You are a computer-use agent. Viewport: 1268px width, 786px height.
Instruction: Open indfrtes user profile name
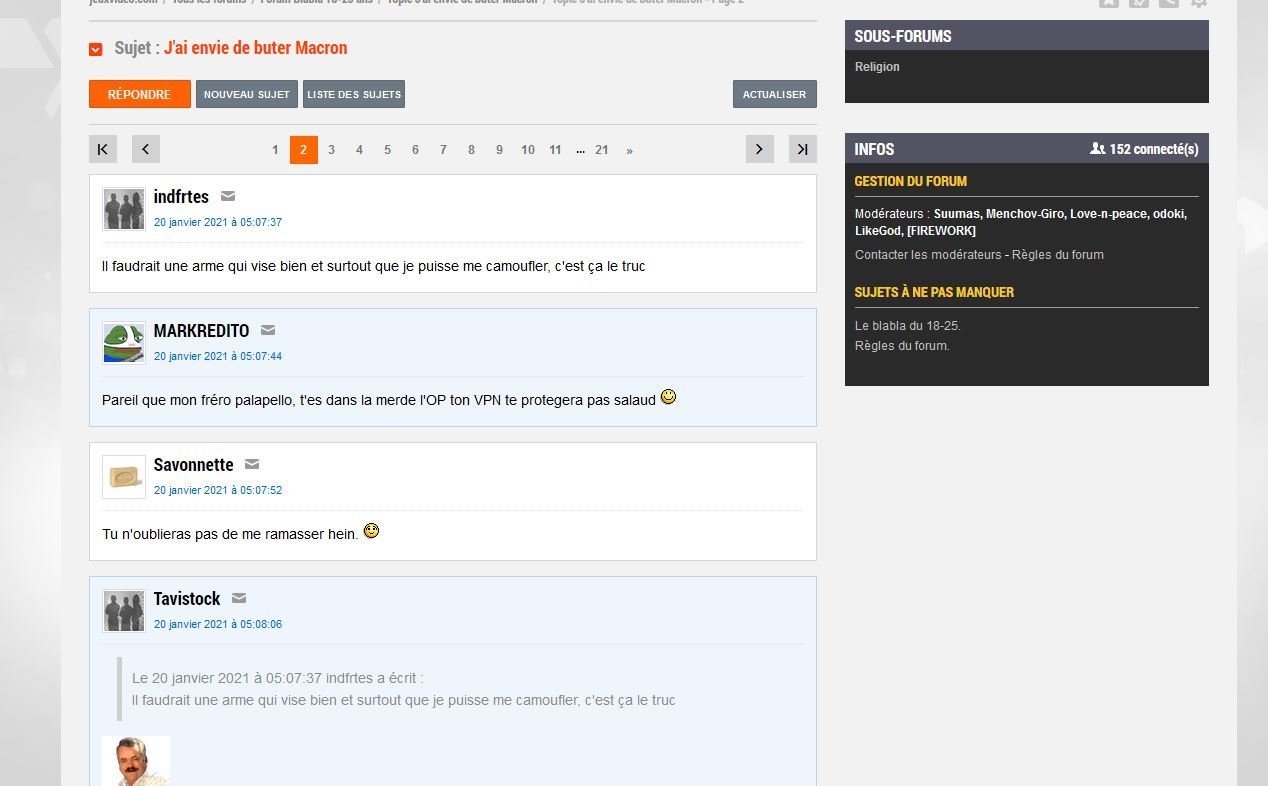(181, 197)
